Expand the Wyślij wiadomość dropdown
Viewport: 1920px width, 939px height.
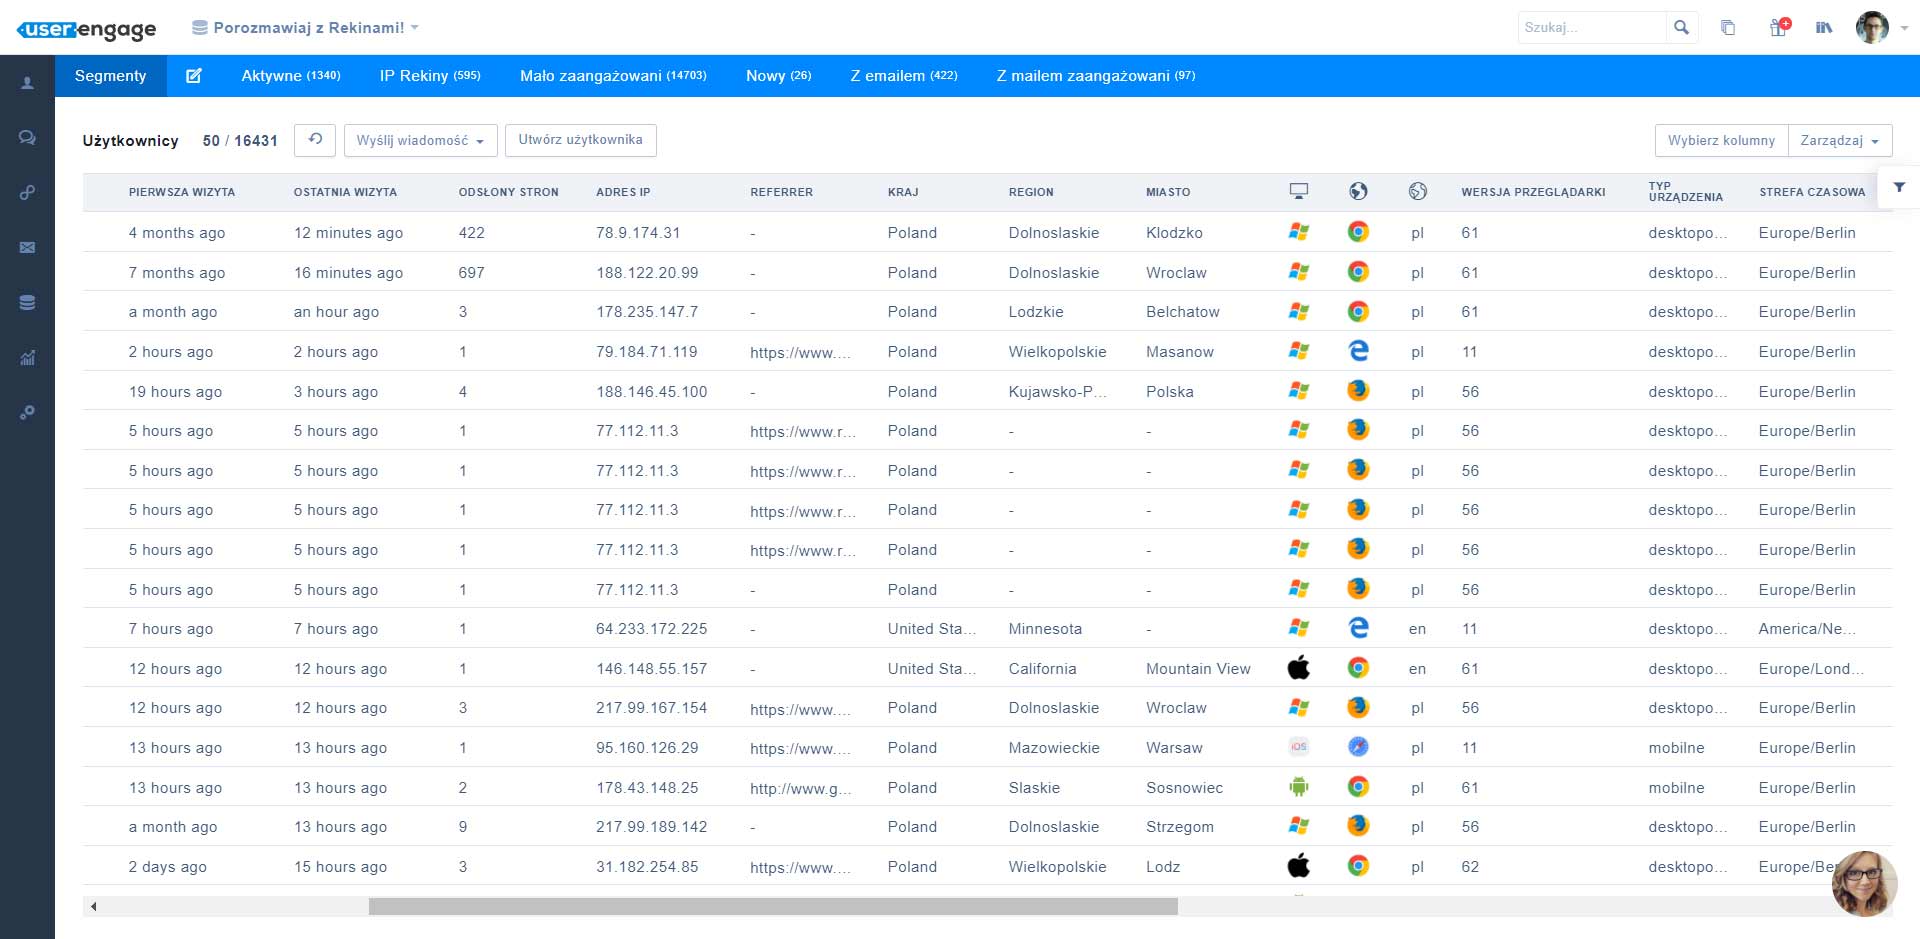pos(420,140)
